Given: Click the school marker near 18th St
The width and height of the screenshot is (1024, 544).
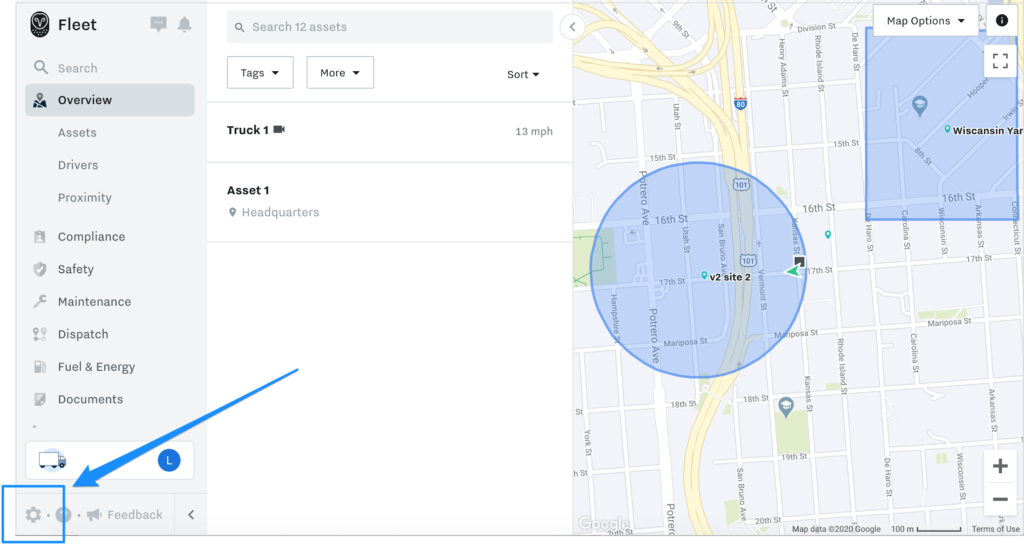Looking at the screenshot, I should pyautogui.click(x=786, y=408).
